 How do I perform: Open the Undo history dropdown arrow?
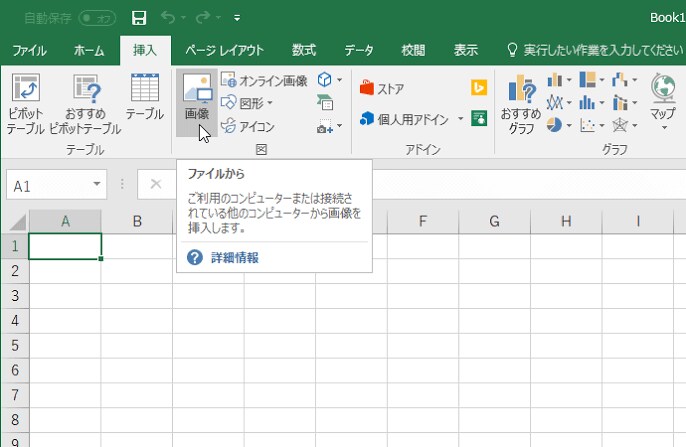click(x=183, y=18)
